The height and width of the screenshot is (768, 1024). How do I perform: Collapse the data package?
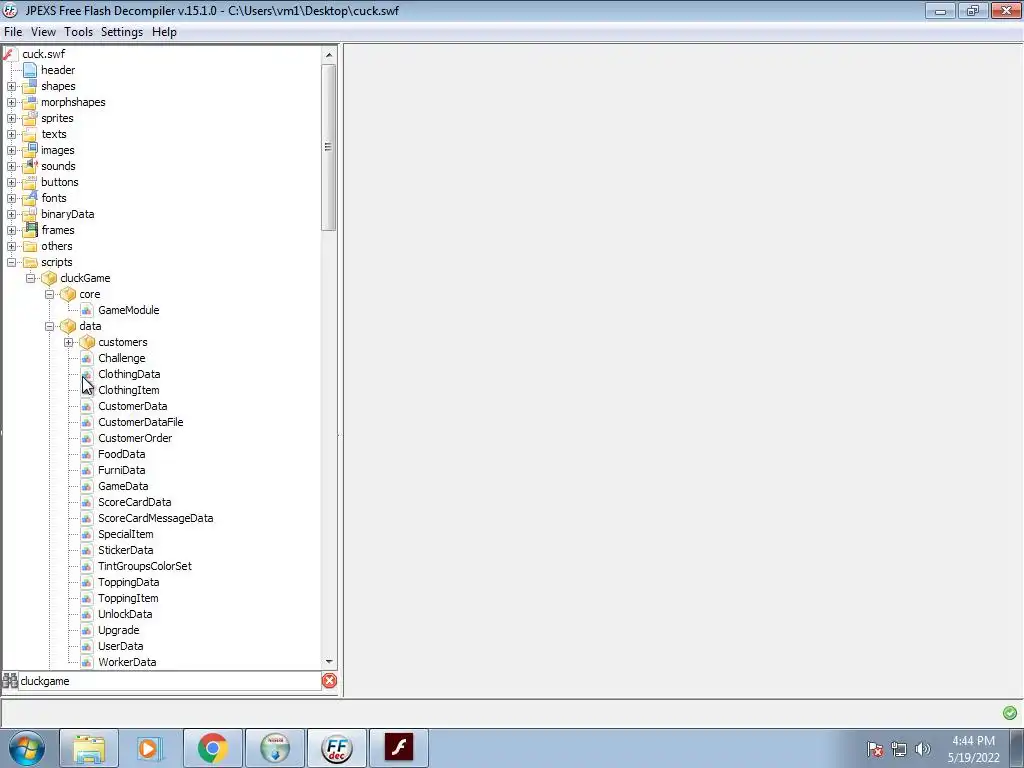(50, 327)
